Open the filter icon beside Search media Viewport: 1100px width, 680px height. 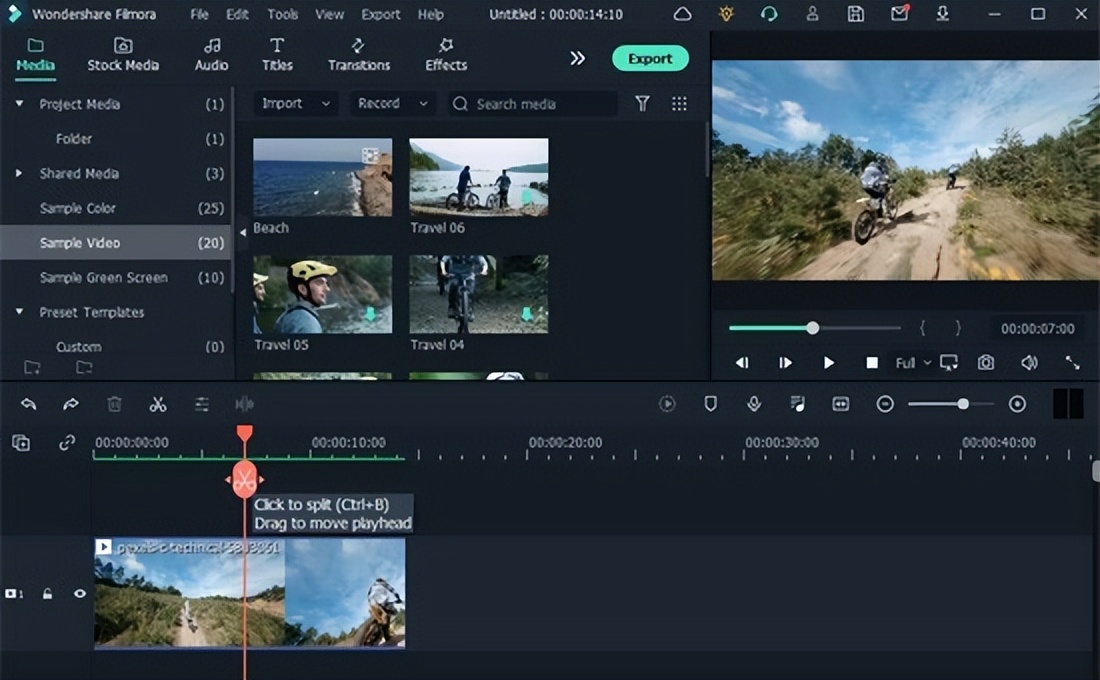pos(643,104)
